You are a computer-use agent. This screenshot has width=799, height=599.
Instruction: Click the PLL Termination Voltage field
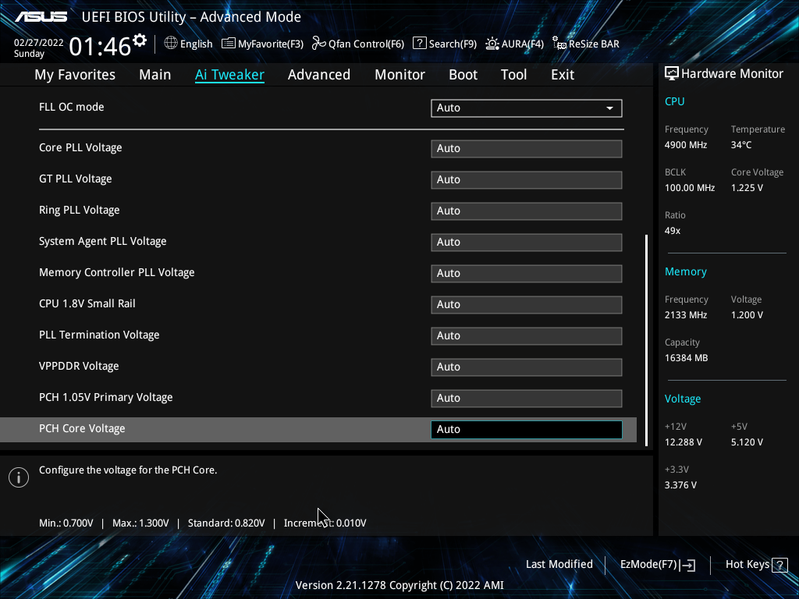[526, 336]
